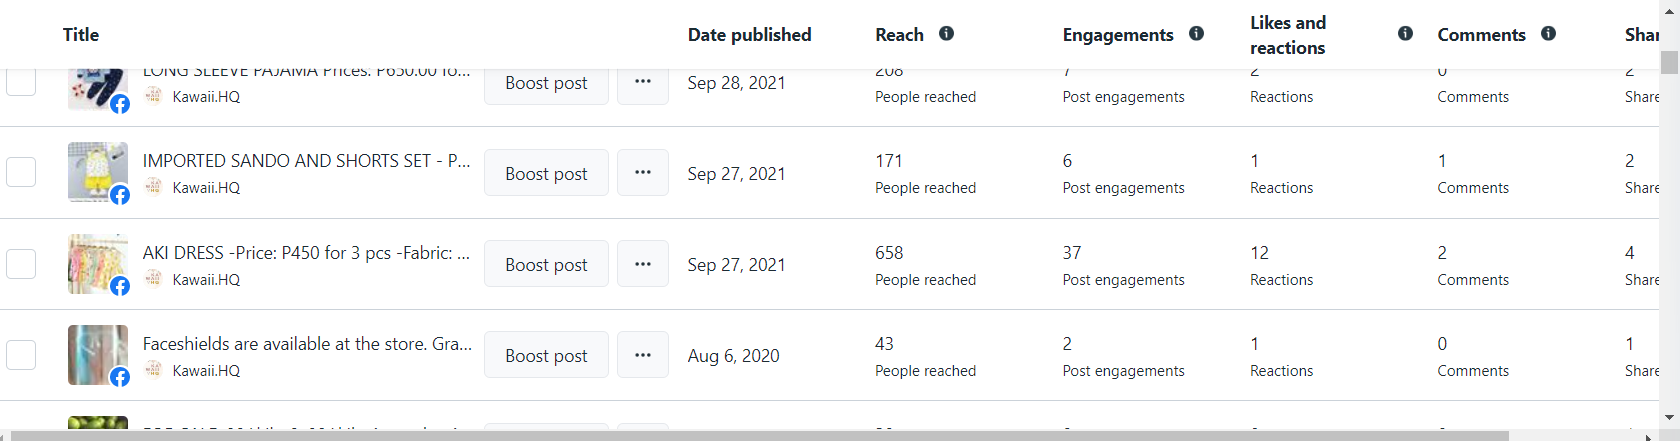
Task: Tick the checkbox for IMPORTED SANDO AND SHORTS post
Action: (21, 172)
